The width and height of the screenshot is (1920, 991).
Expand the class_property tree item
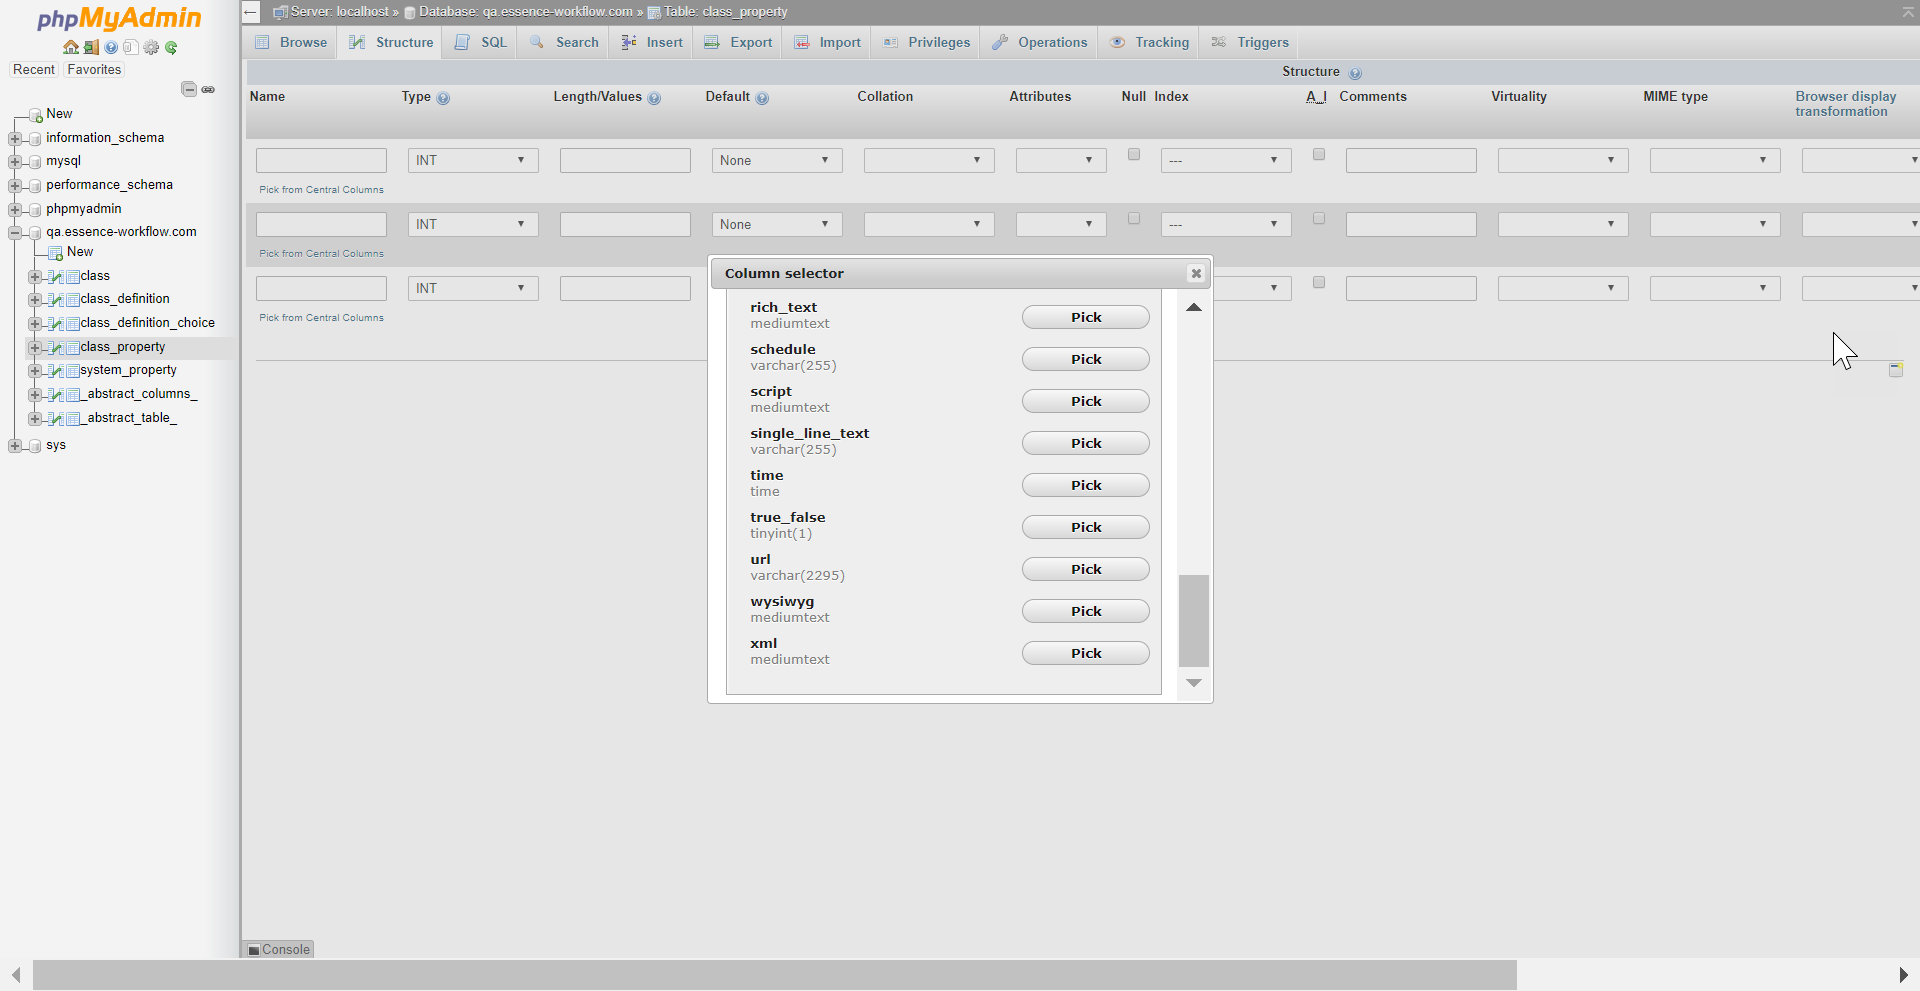point(35,347)
